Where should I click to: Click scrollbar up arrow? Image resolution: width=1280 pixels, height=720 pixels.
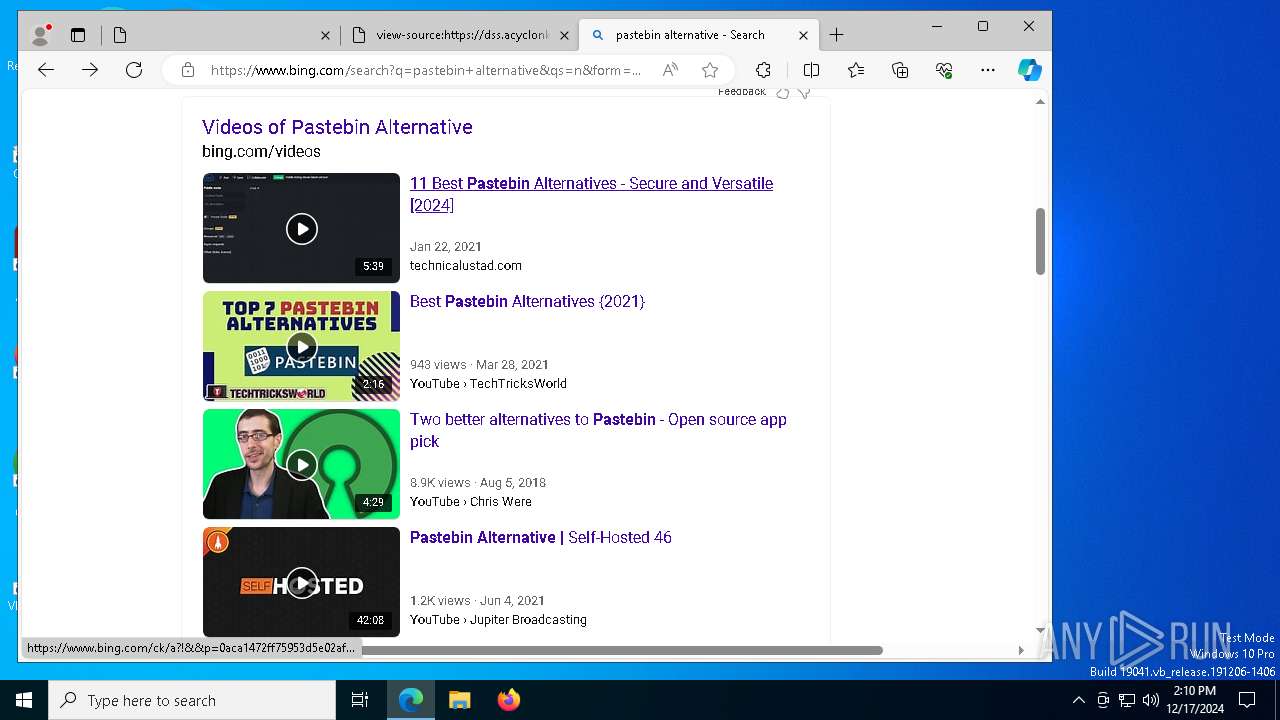click(x=1040, y=101)
